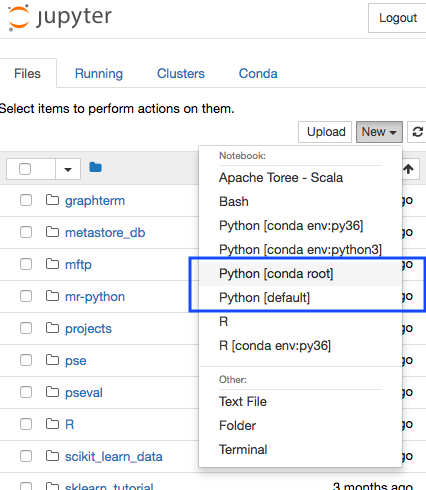The width and height of the screenshot is (426, 490).
Task: Open the projects folder link
Action: [x=88, y=329]
